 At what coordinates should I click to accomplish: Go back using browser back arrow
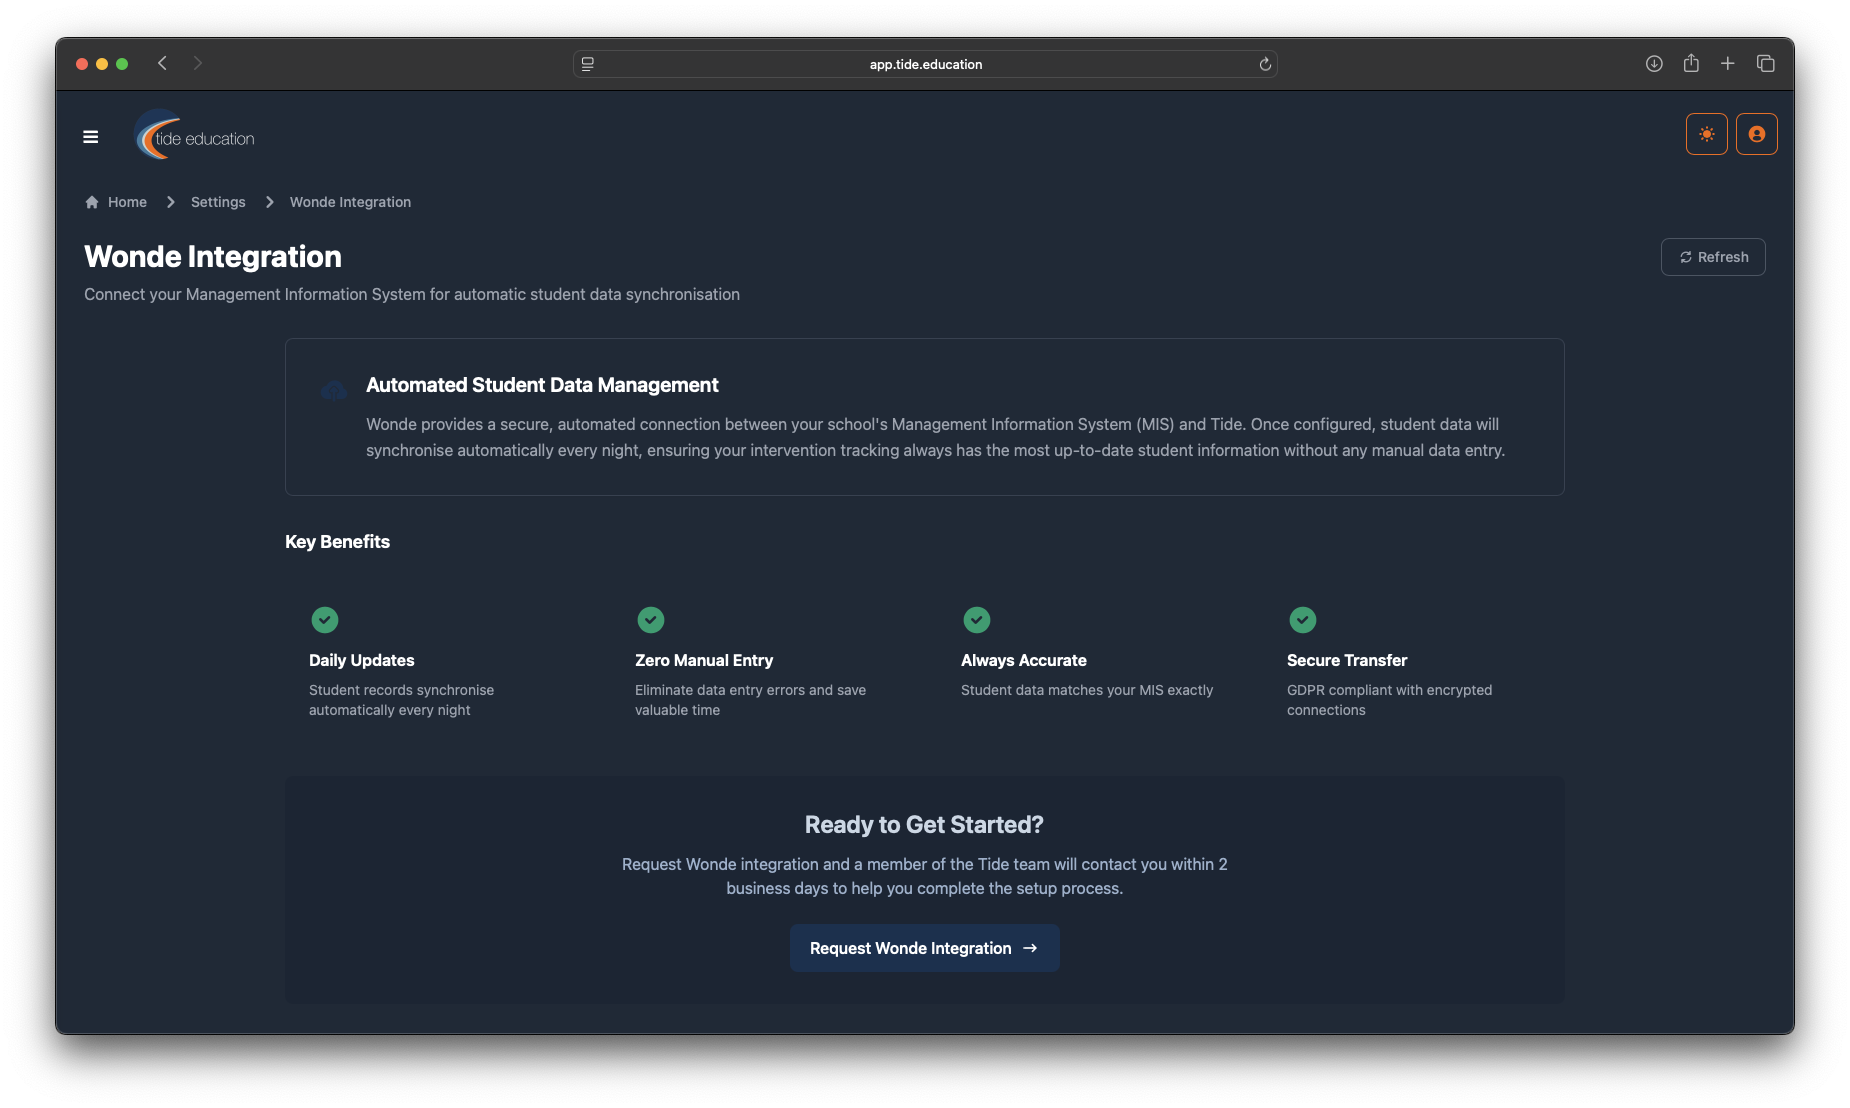pos(162,64)
